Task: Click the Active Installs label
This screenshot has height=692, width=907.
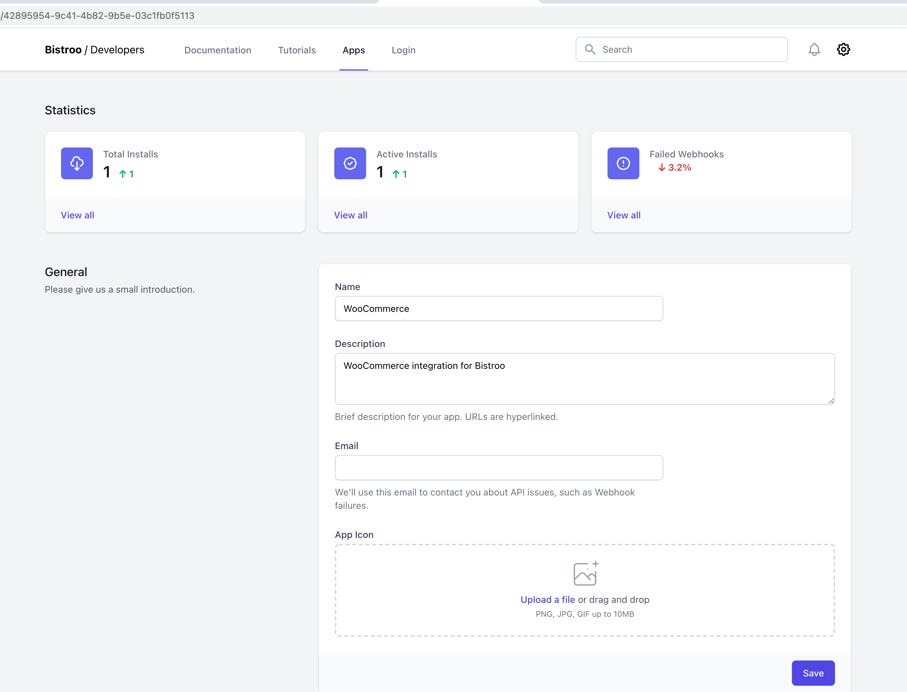Action: click(x=407, y=154)
